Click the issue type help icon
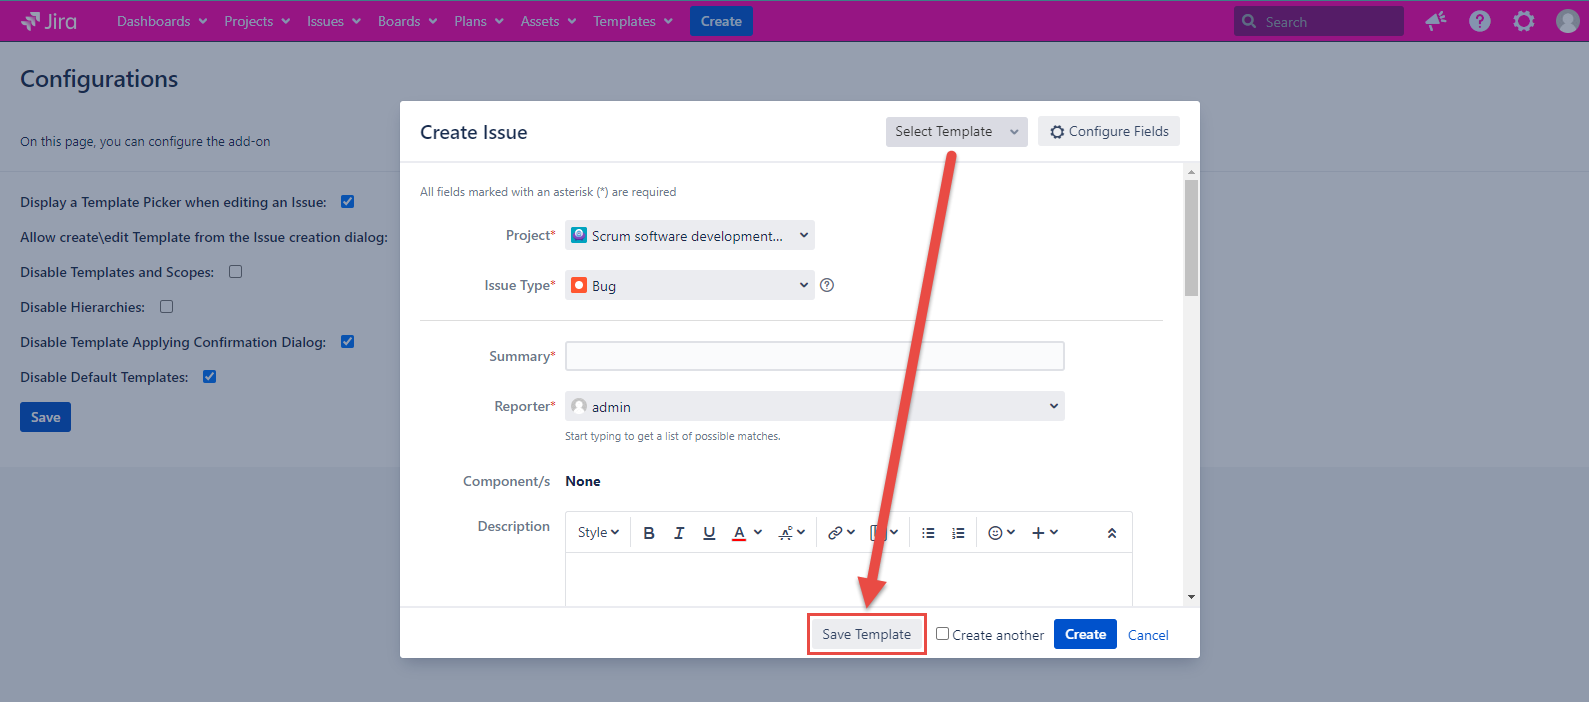 [827, 285]
